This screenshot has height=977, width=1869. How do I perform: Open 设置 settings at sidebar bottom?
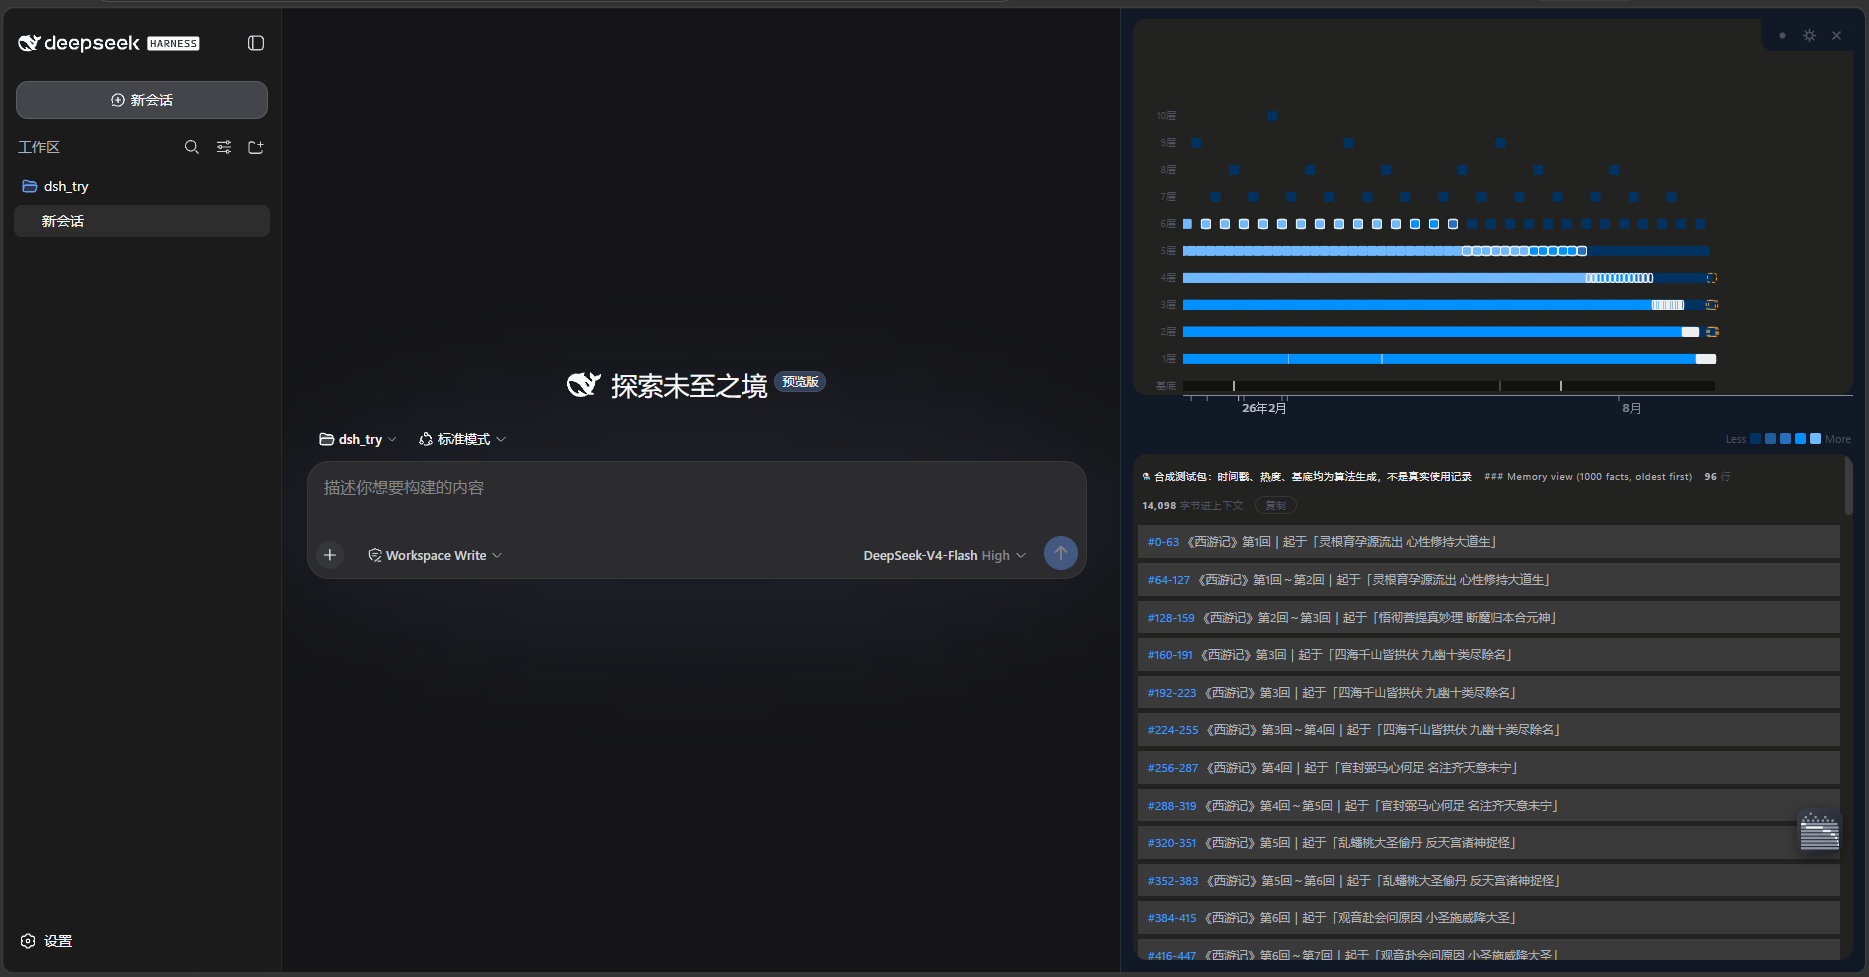click(x=47, y=941)
